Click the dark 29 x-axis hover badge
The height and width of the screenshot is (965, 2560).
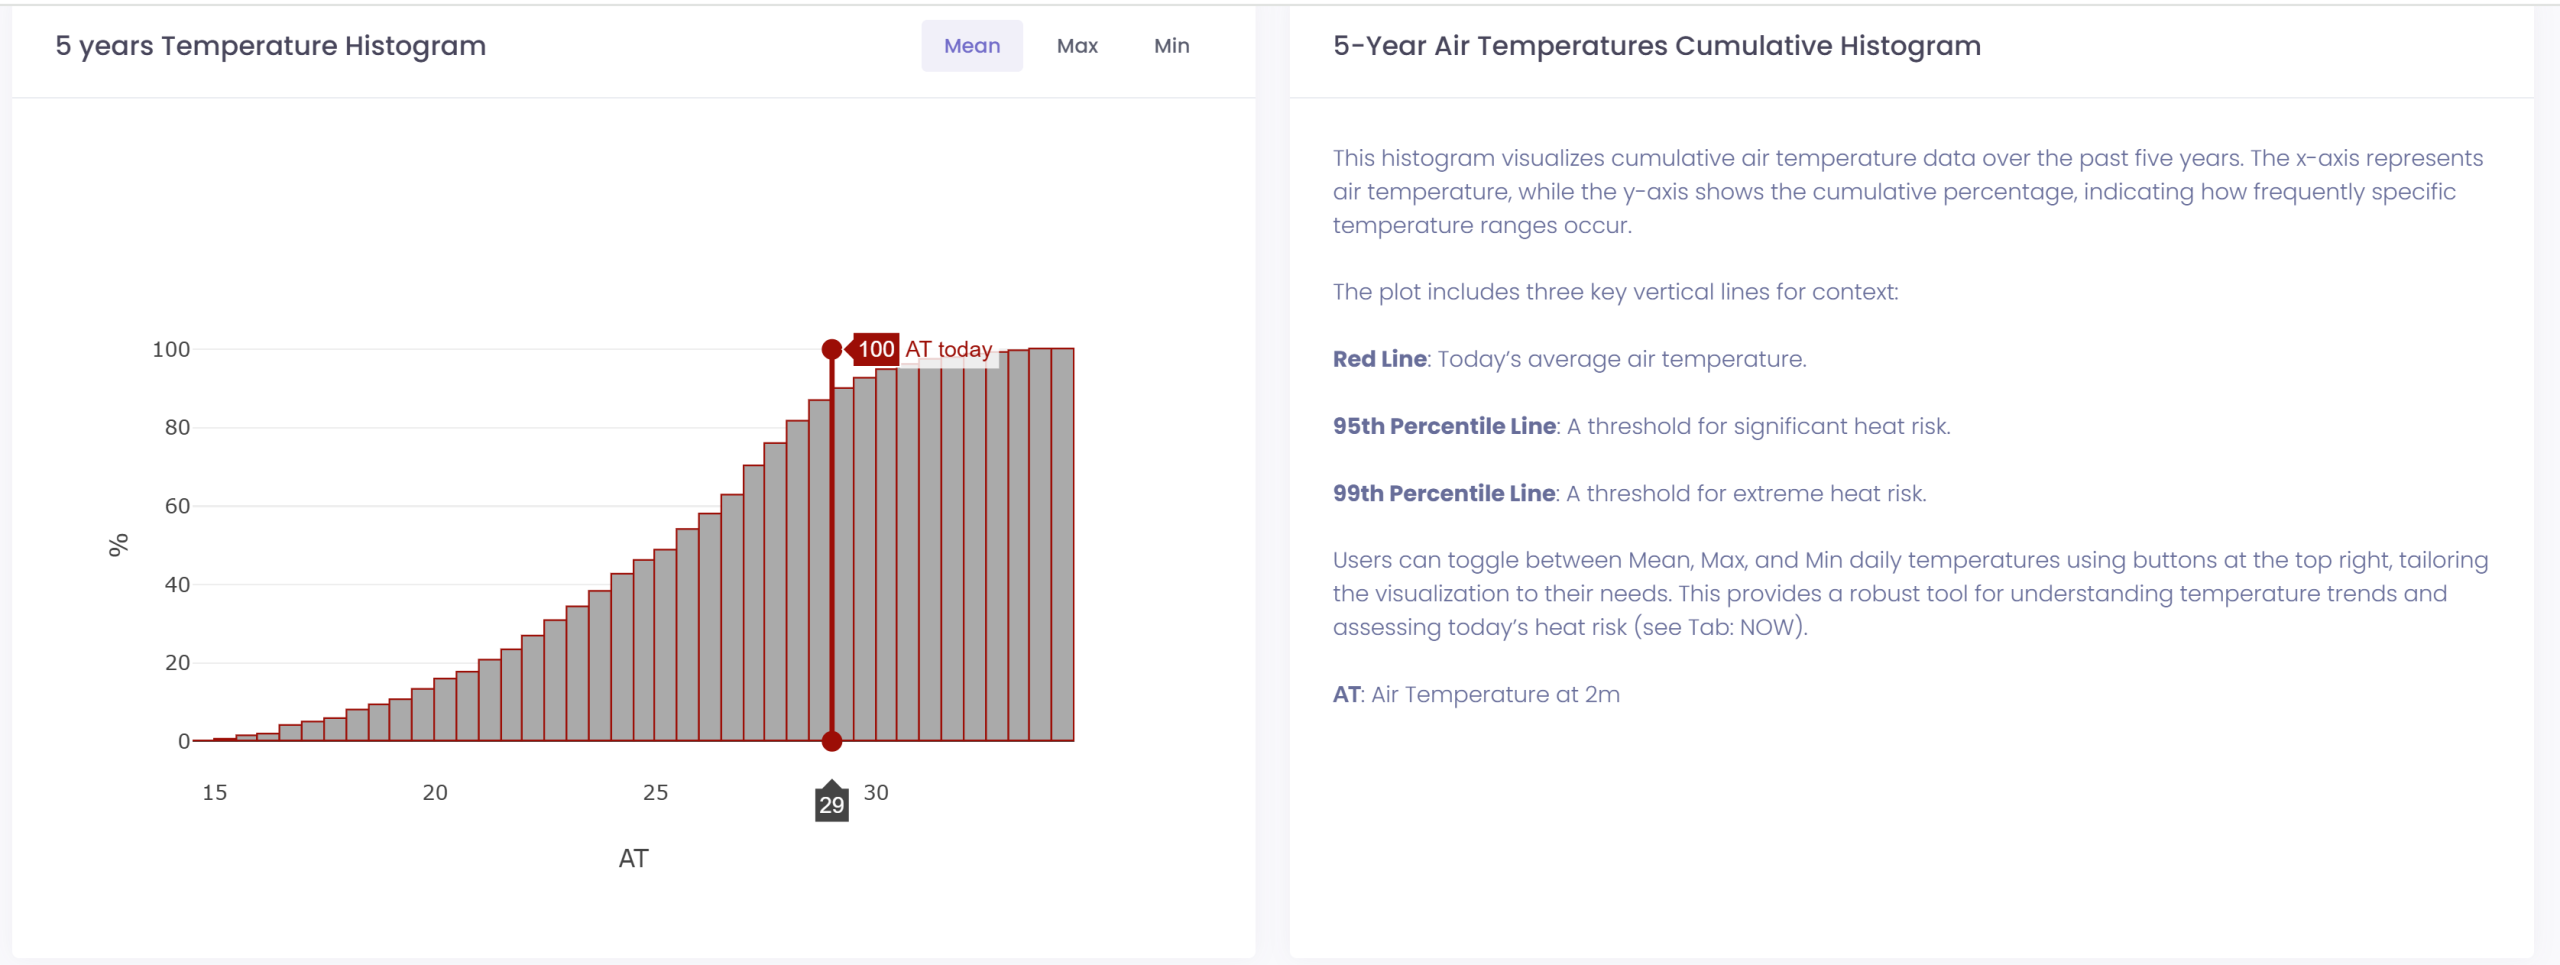coord(832,803)
